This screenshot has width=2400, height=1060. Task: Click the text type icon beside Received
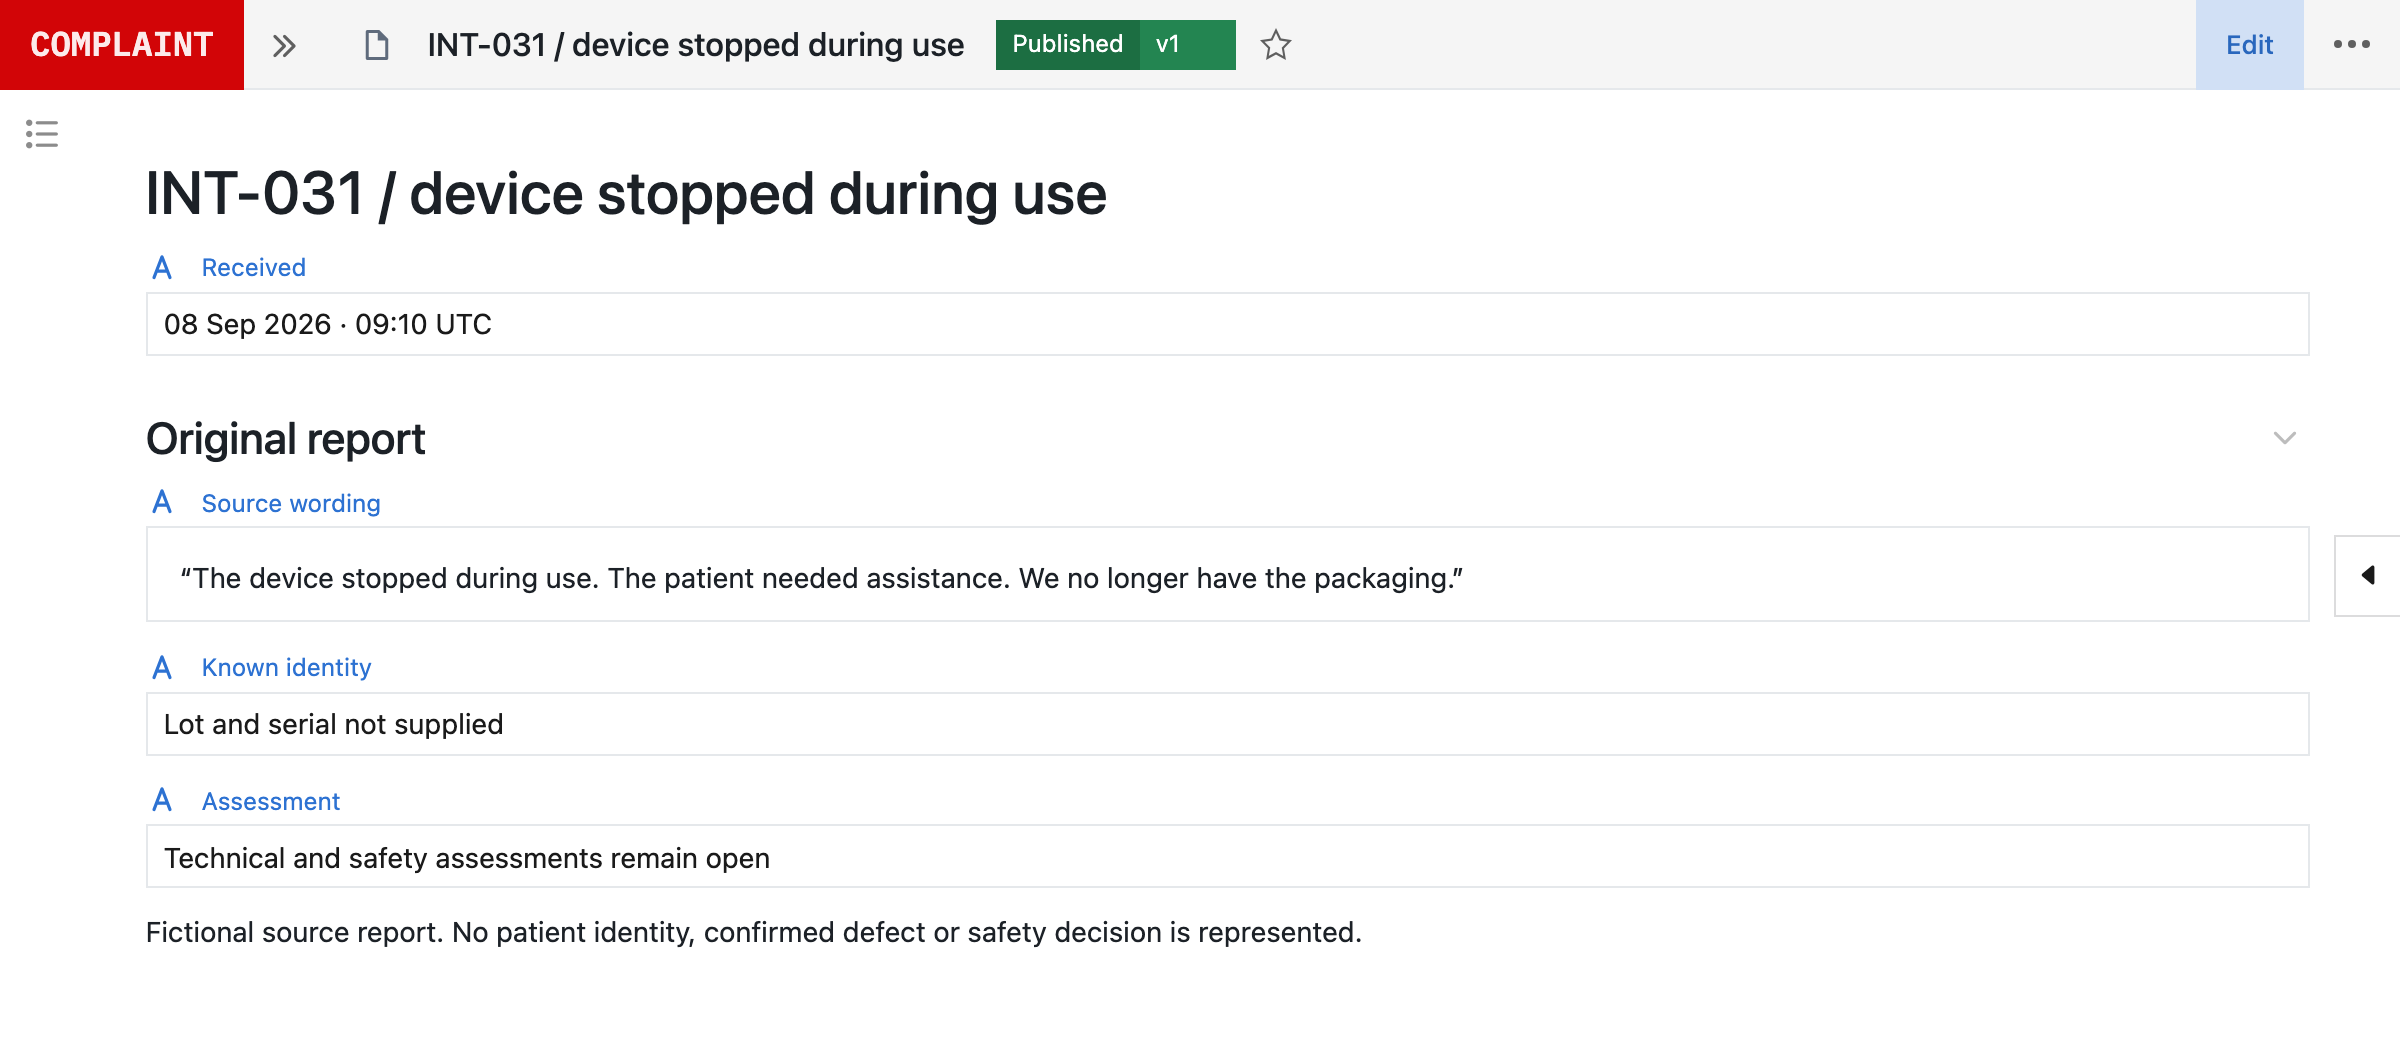162,268
